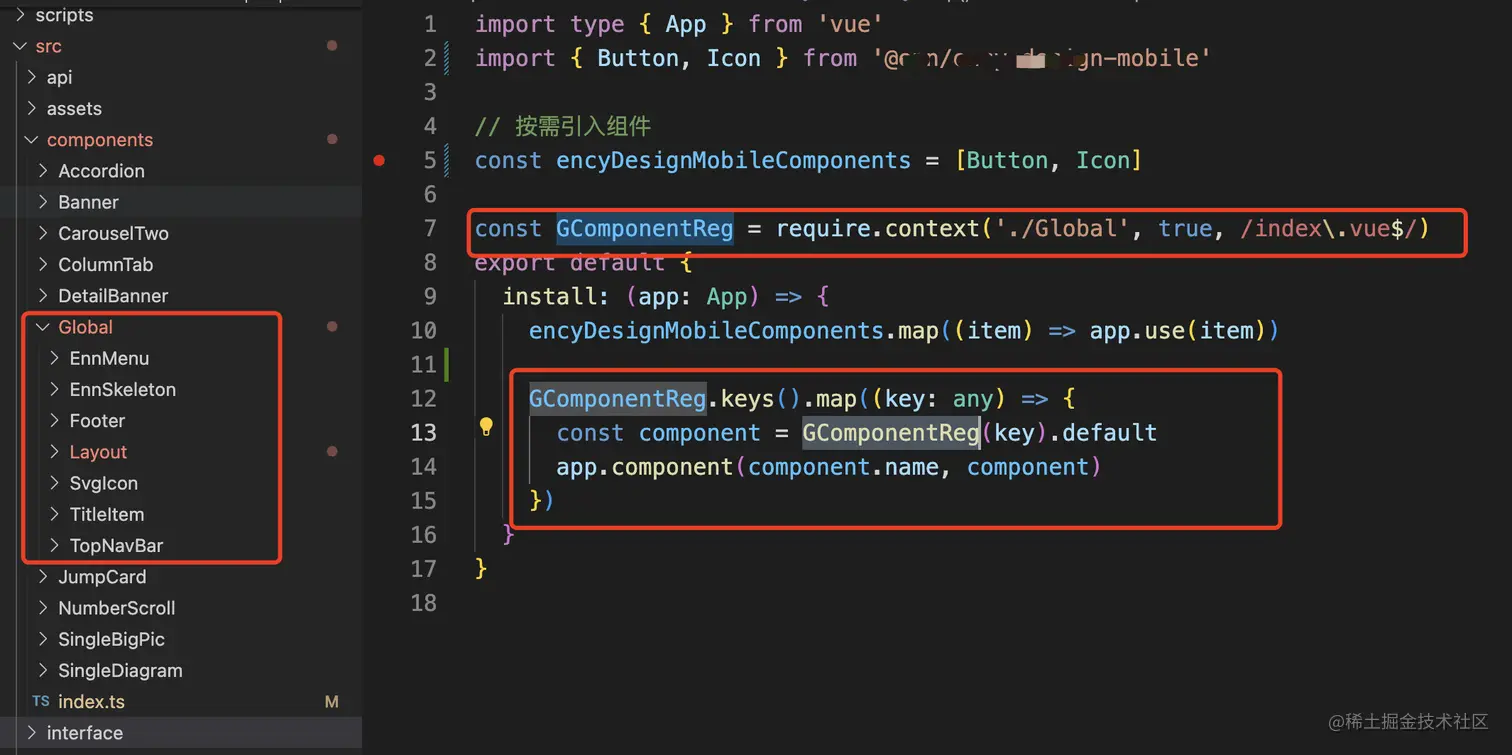Click line number 12 in the gutter
The image size is (1512, 755).
coord(424,398)
